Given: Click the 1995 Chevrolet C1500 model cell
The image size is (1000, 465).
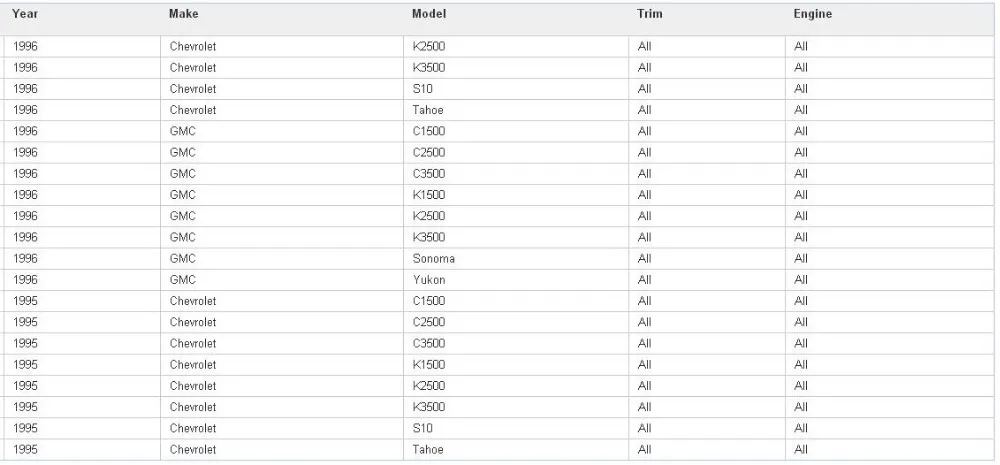Looking at the screenshot, I should click(x=429, y=301).
